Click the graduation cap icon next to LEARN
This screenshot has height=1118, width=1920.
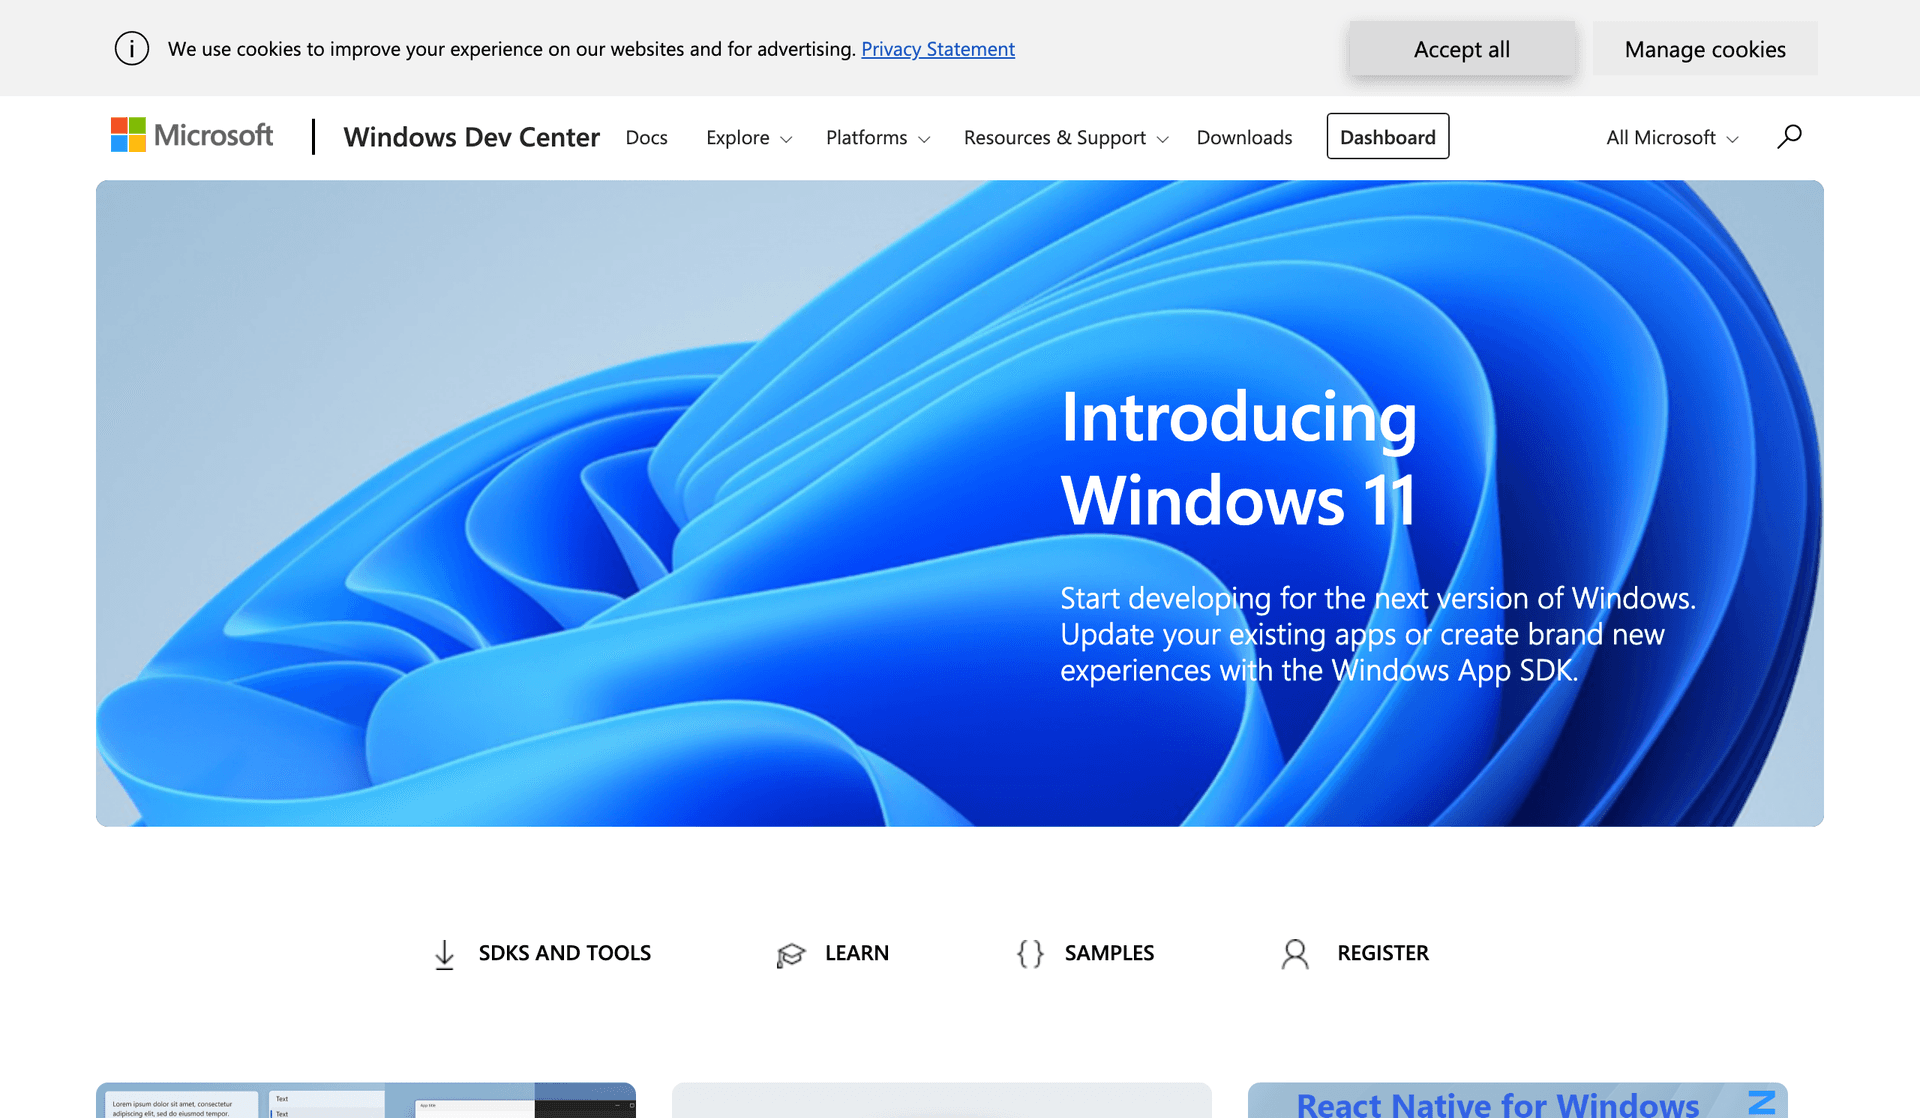tap(790, 953)
